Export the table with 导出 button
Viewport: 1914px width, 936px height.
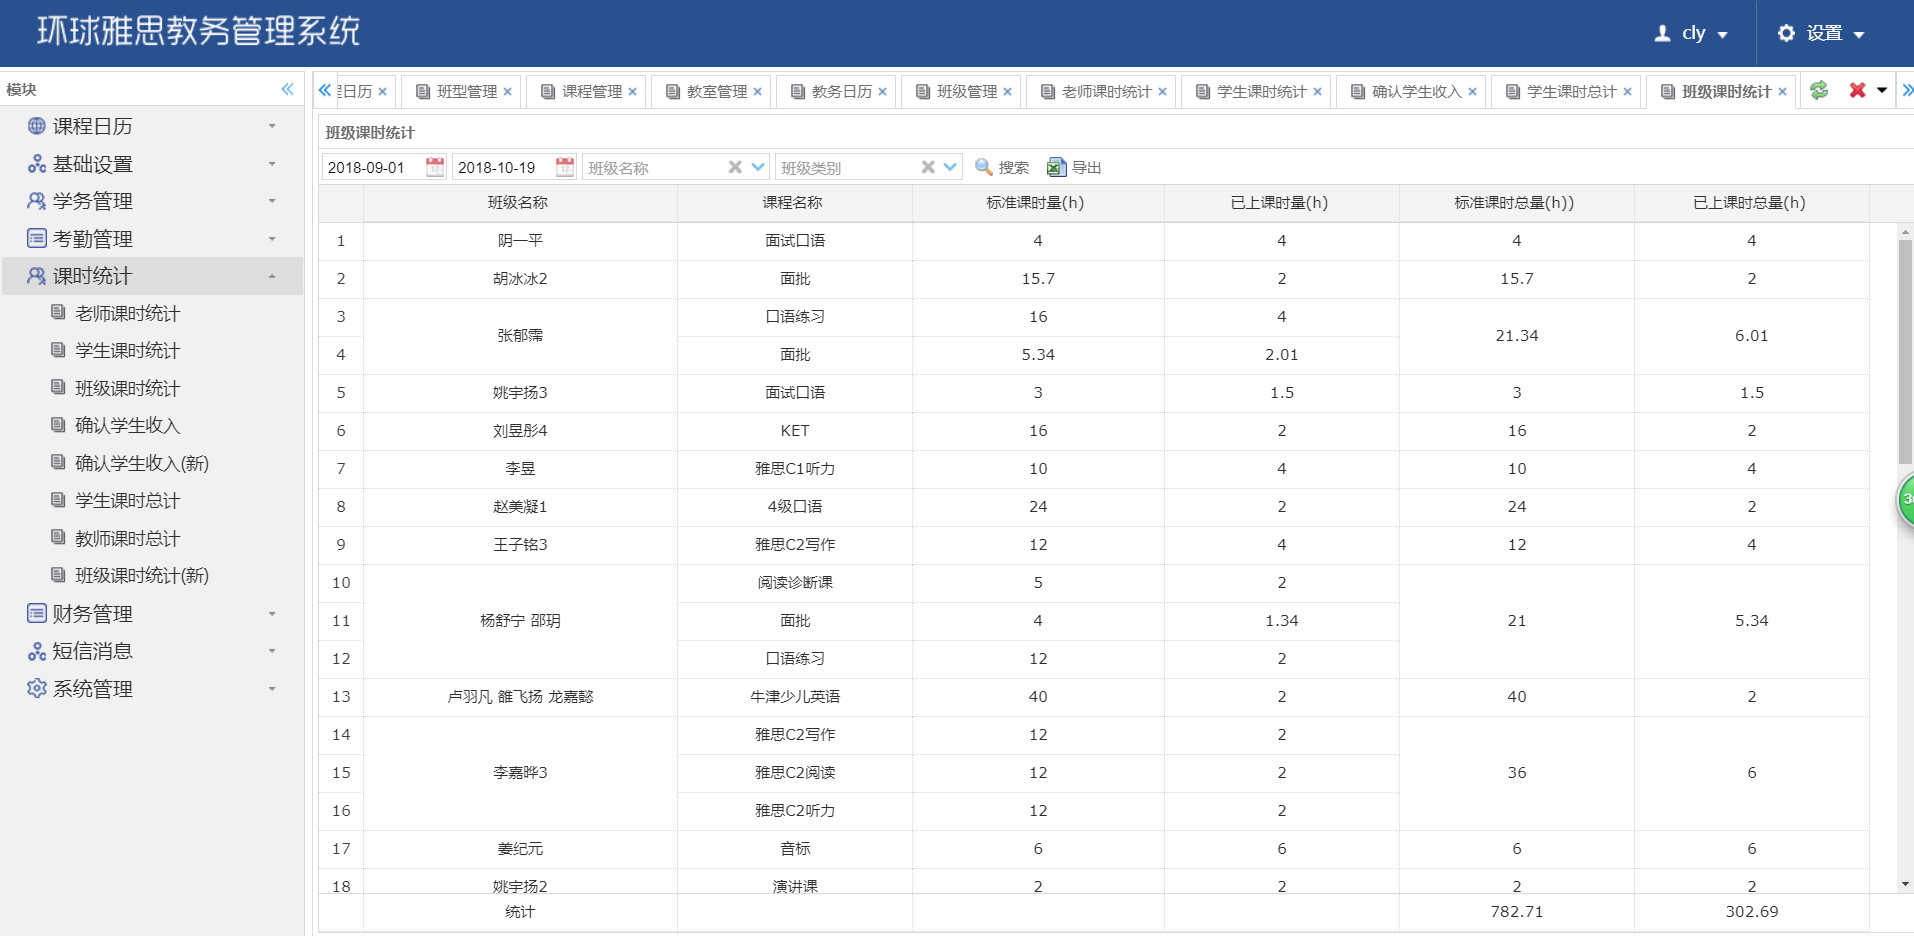(1074, 167)
